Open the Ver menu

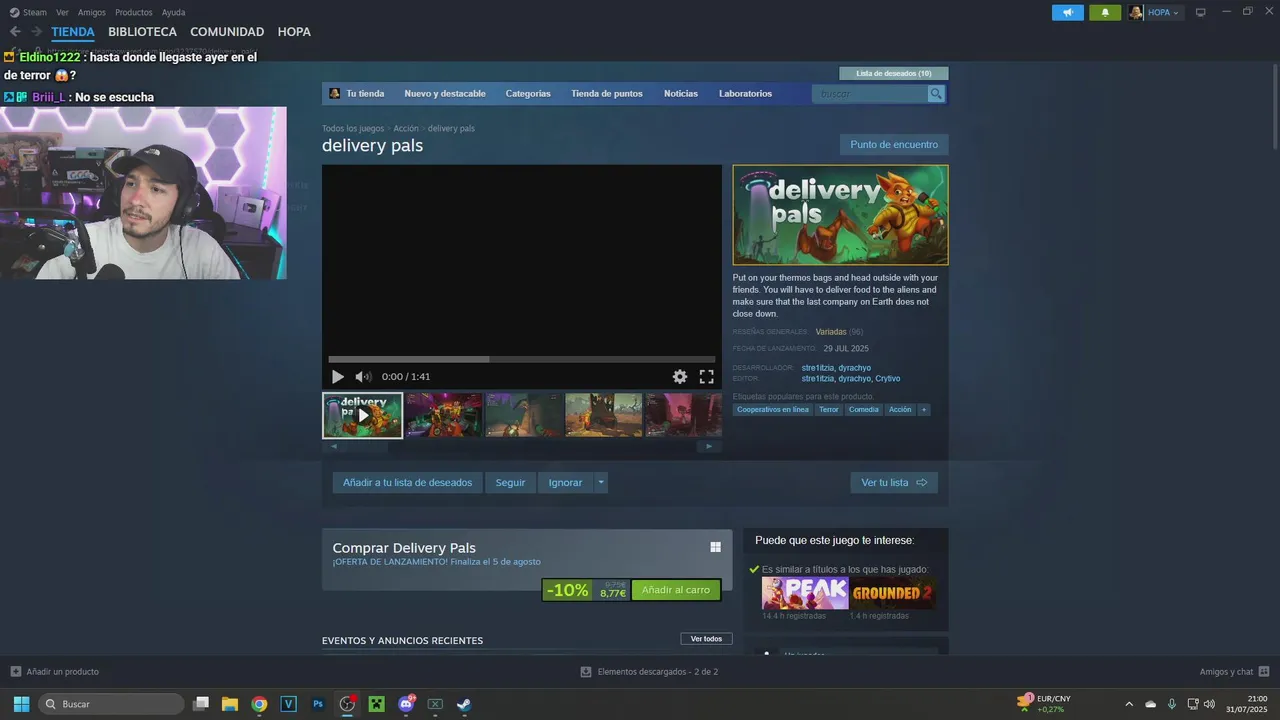coord(62,12)
